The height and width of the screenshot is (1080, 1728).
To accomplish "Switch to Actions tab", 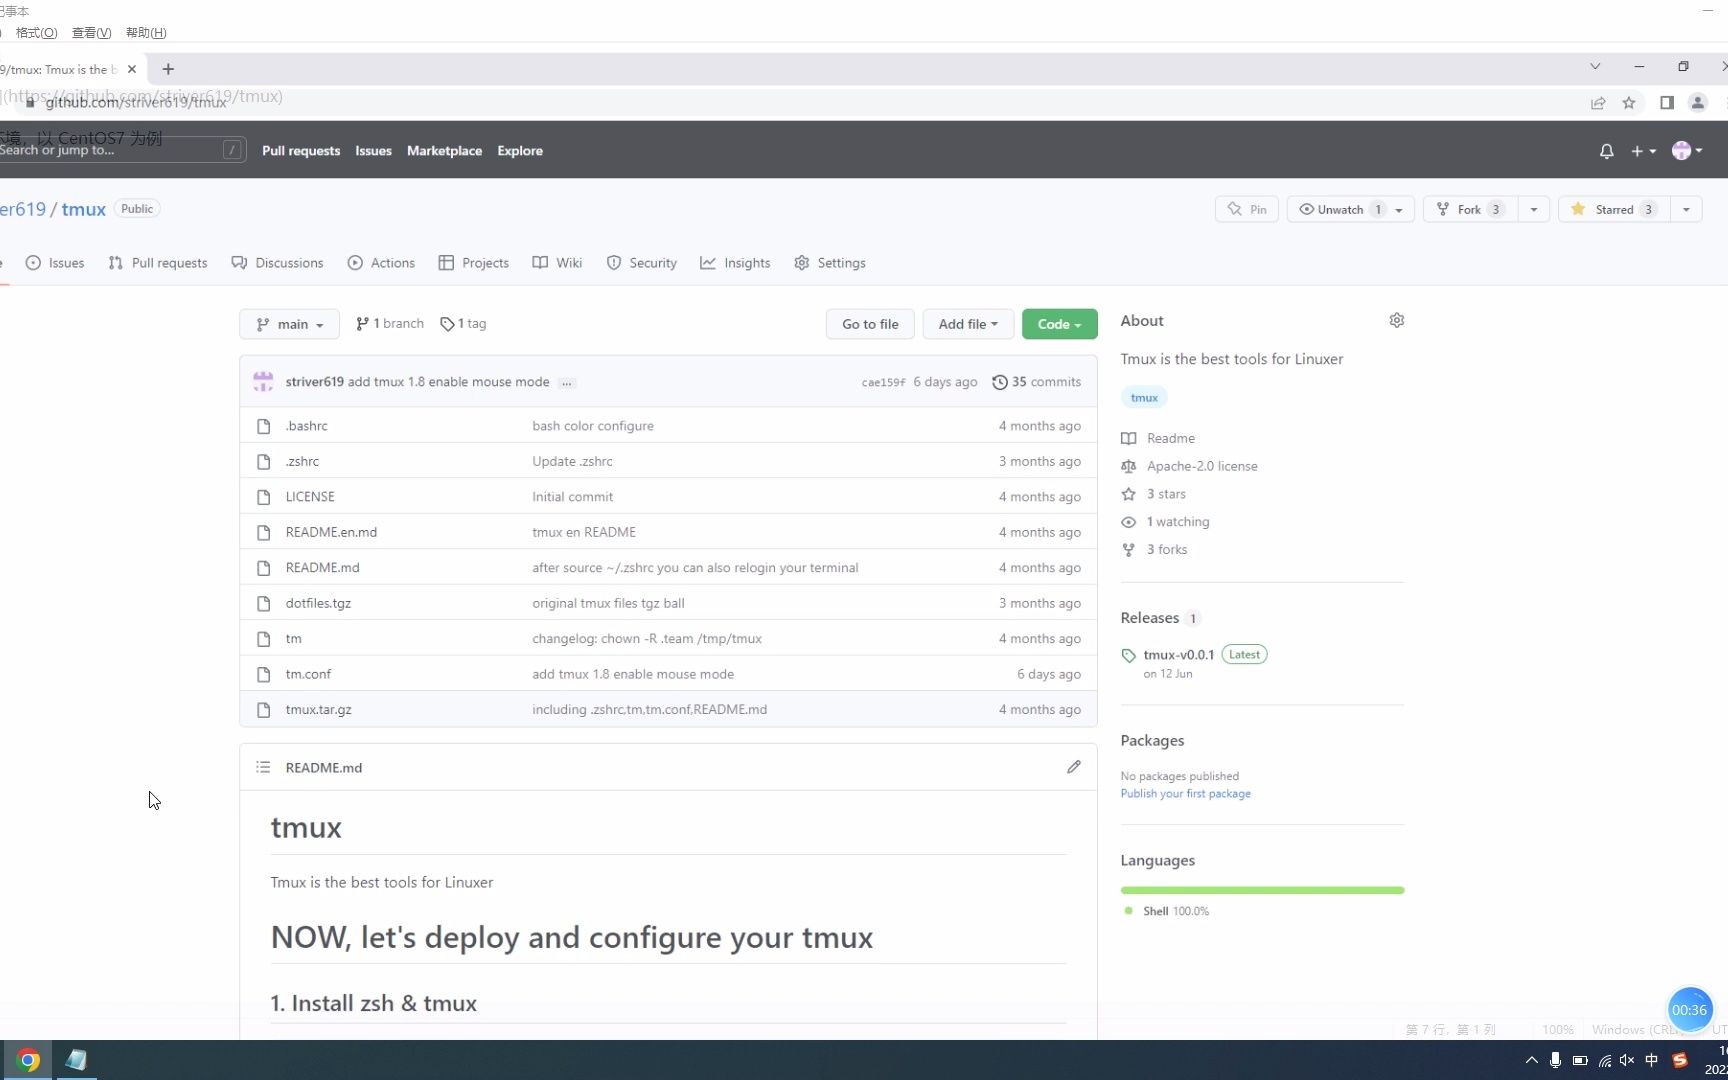I will point(381,263).
